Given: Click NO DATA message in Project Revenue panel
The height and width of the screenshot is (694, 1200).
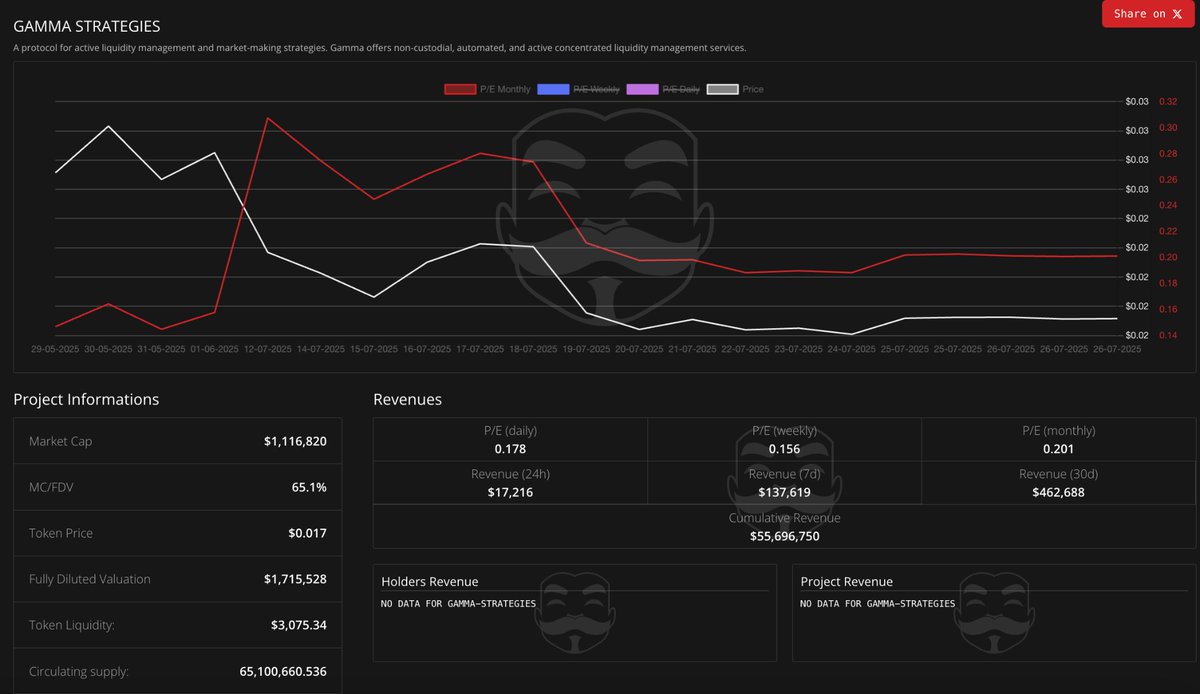Looking at the screenshot, I should click(878, 604).
